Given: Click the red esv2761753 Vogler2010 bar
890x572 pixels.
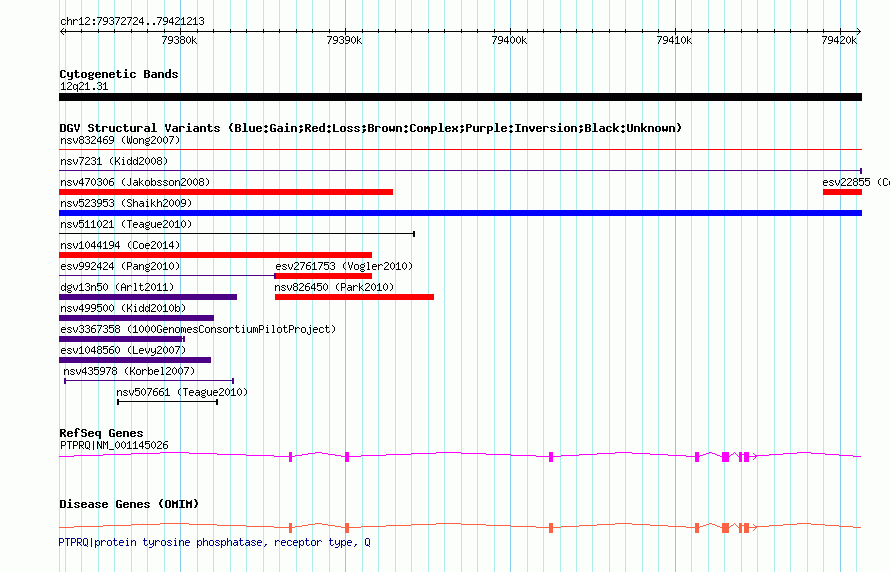Looking at the screenshot, I should coord(324,276).
